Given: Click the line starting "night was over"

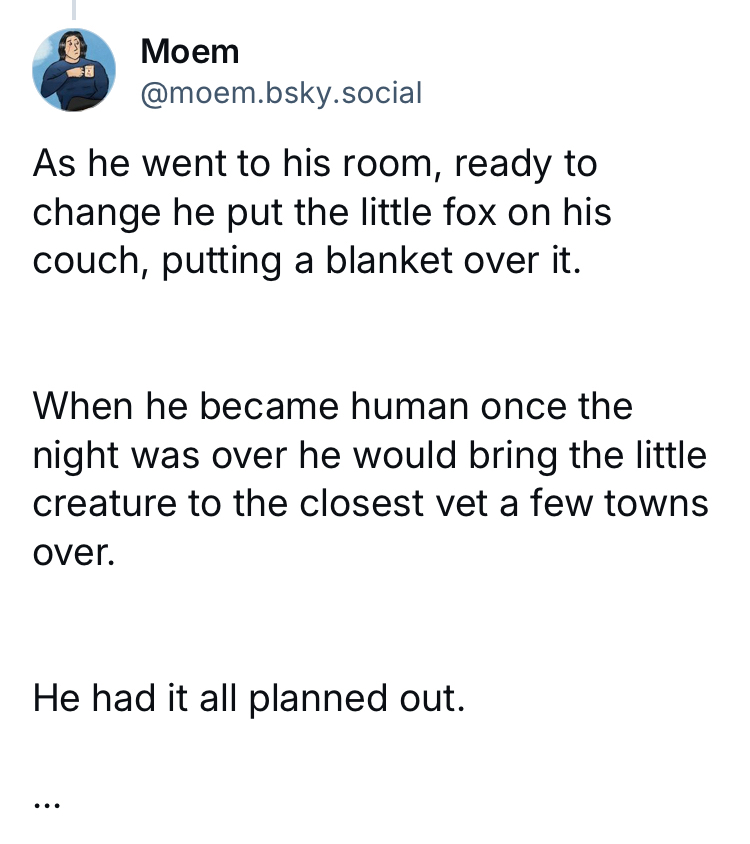Looking at the screenshot, I should pos(369,455).
